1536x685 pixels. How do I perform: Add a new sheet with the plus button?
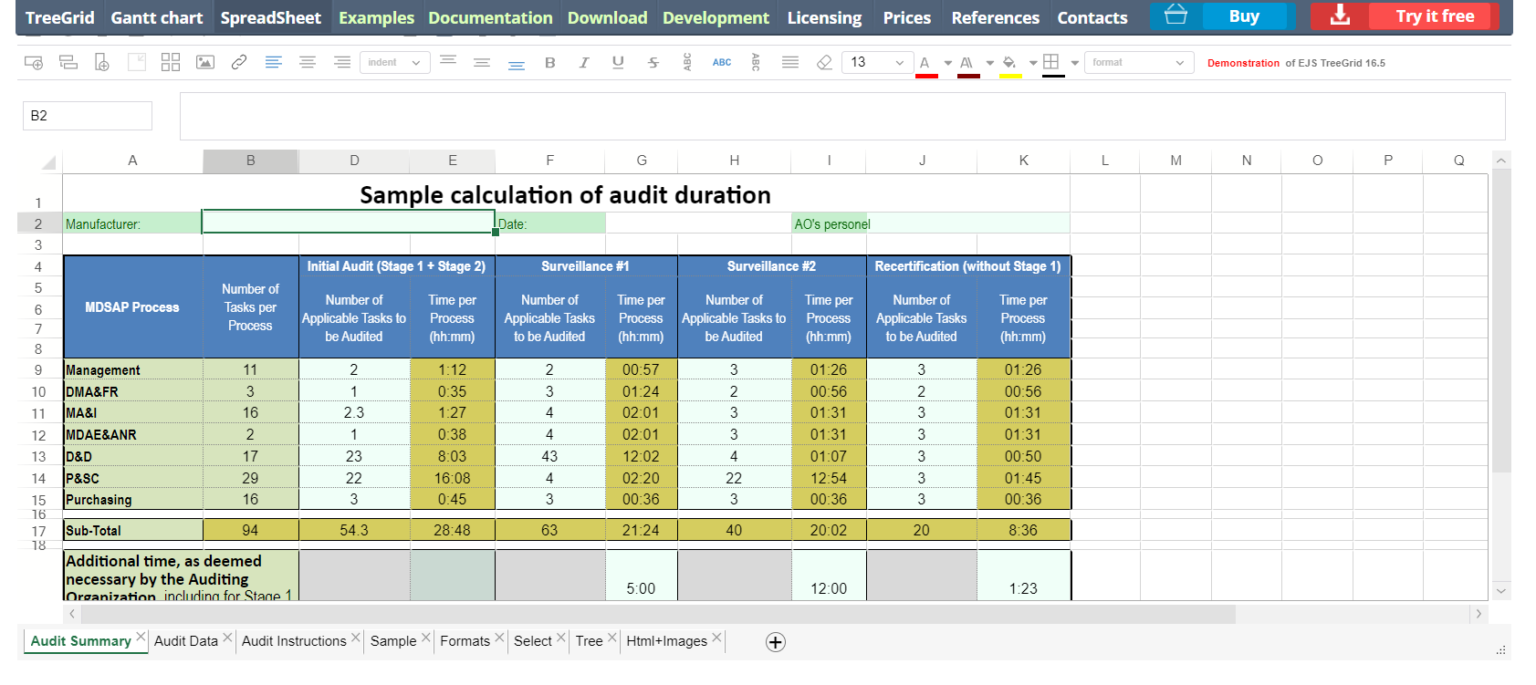775,641
